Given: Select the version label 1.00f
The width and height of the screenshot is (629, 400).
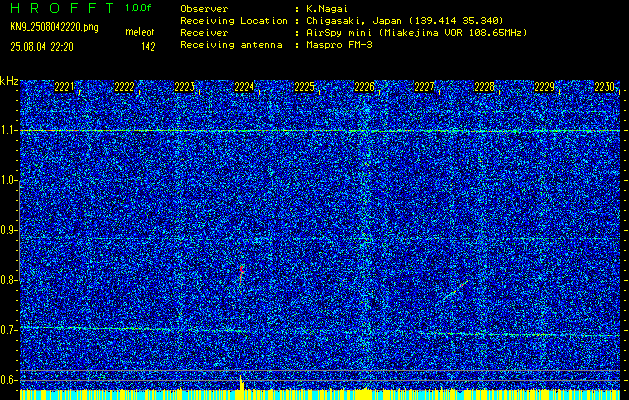Looking at the screenshot, I should click(138, 8).
